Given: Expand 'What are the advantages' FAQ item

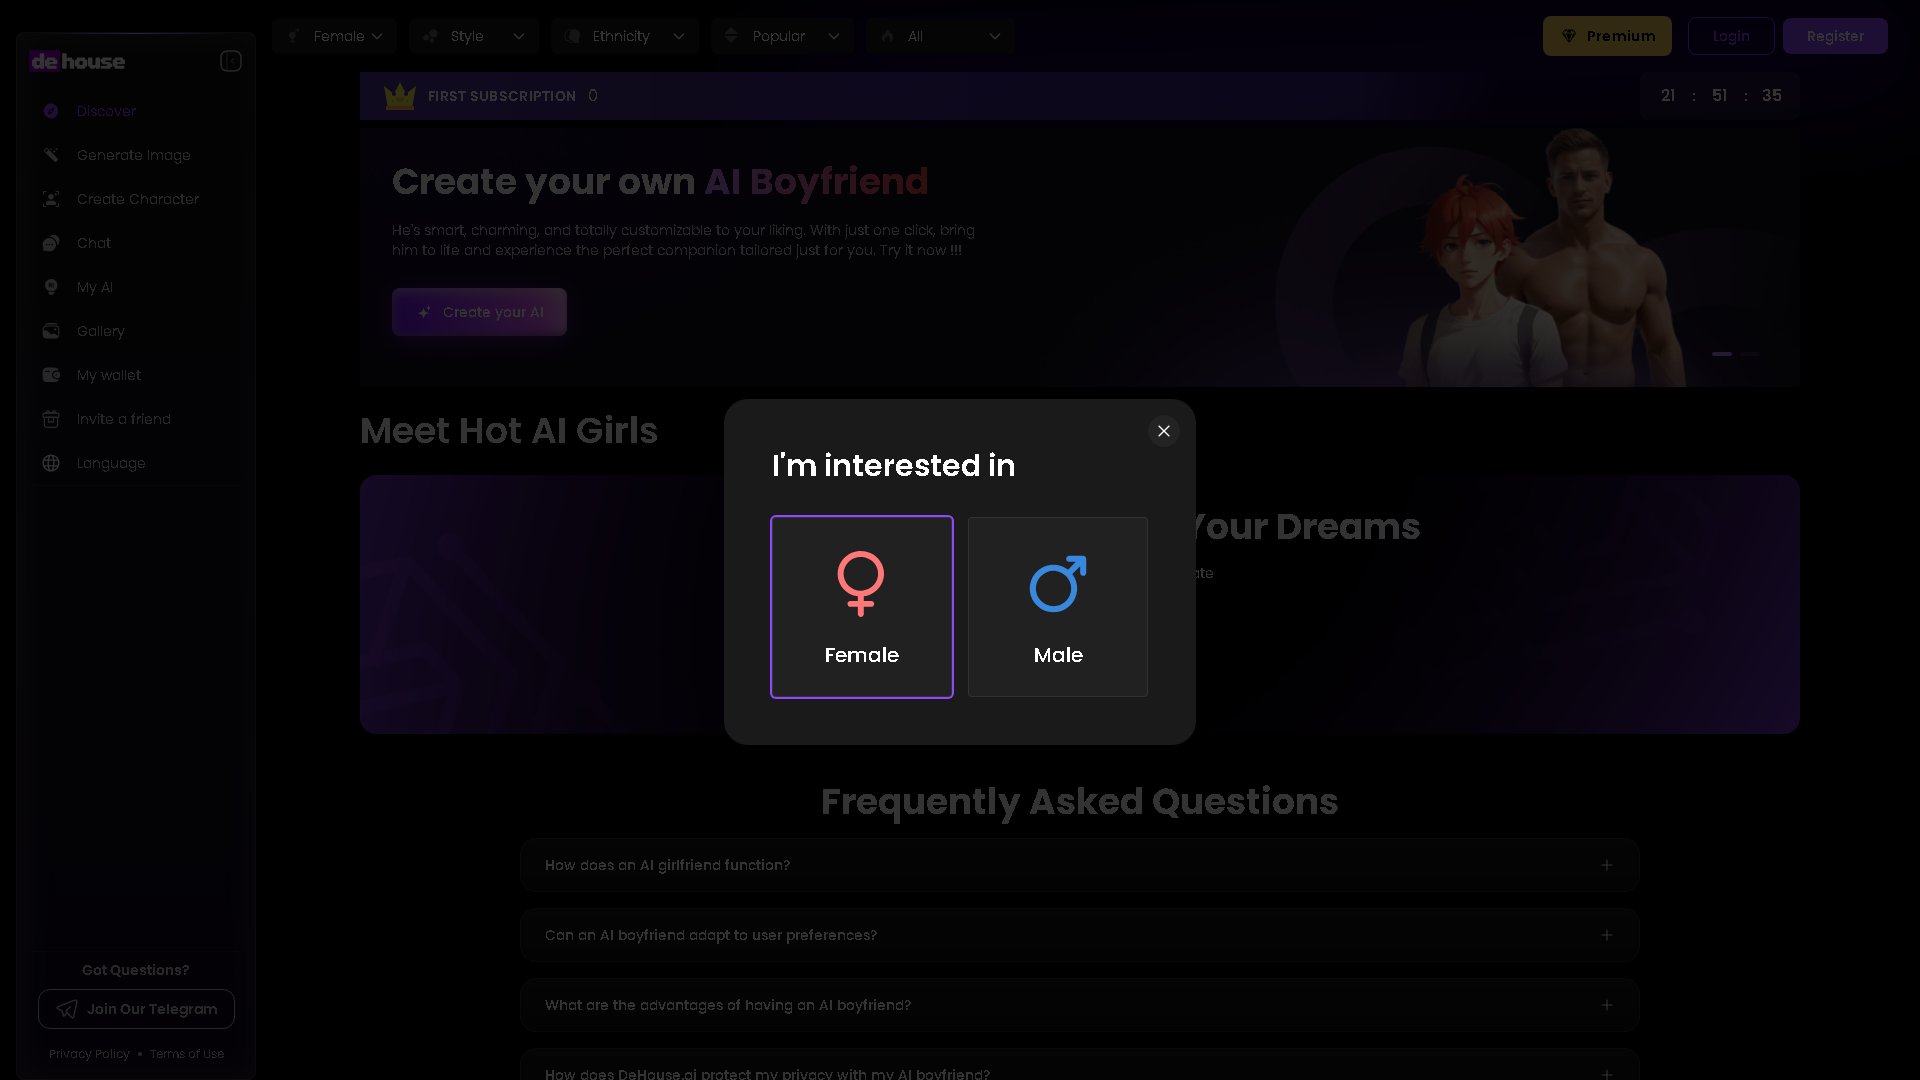Looking at the screenshot, I should pos(1079,1005).
